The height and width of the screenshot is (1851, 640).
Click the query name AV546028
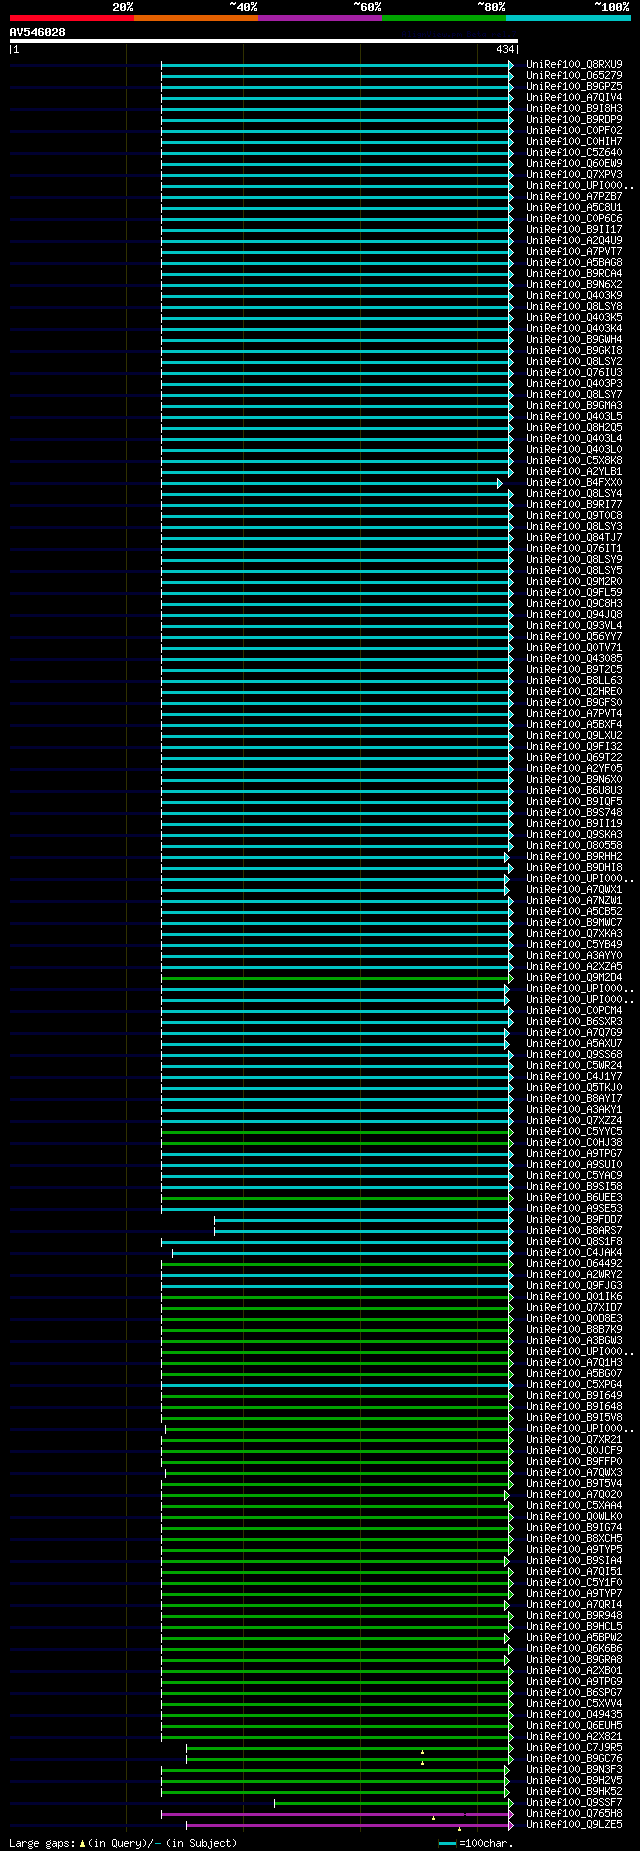pos(38,32)
